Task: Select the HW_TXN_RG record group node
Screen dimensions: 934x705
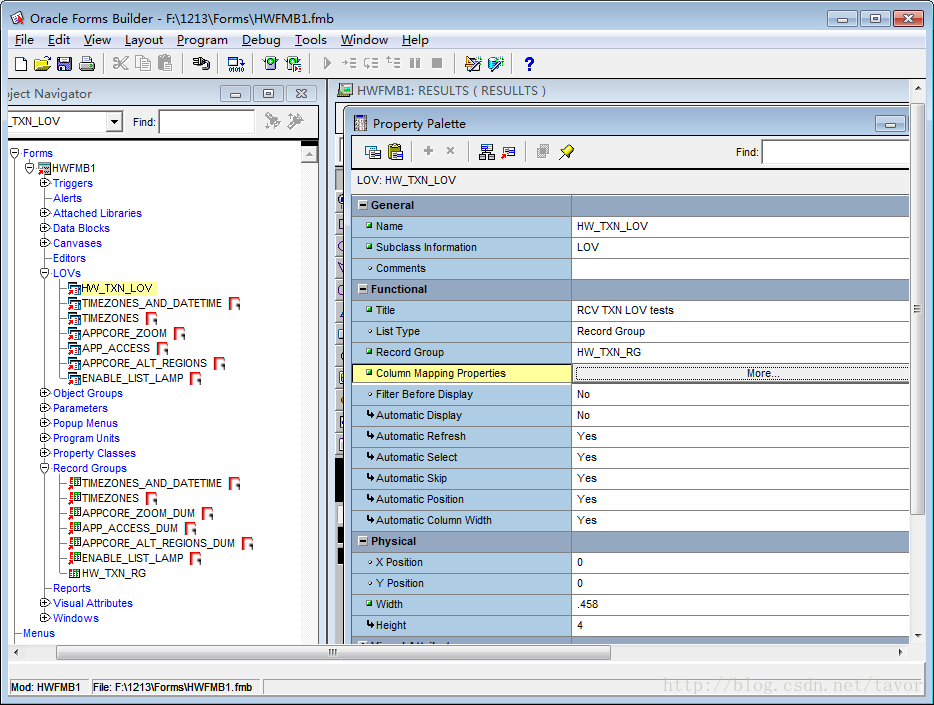Action: click(x=113, y=573)
